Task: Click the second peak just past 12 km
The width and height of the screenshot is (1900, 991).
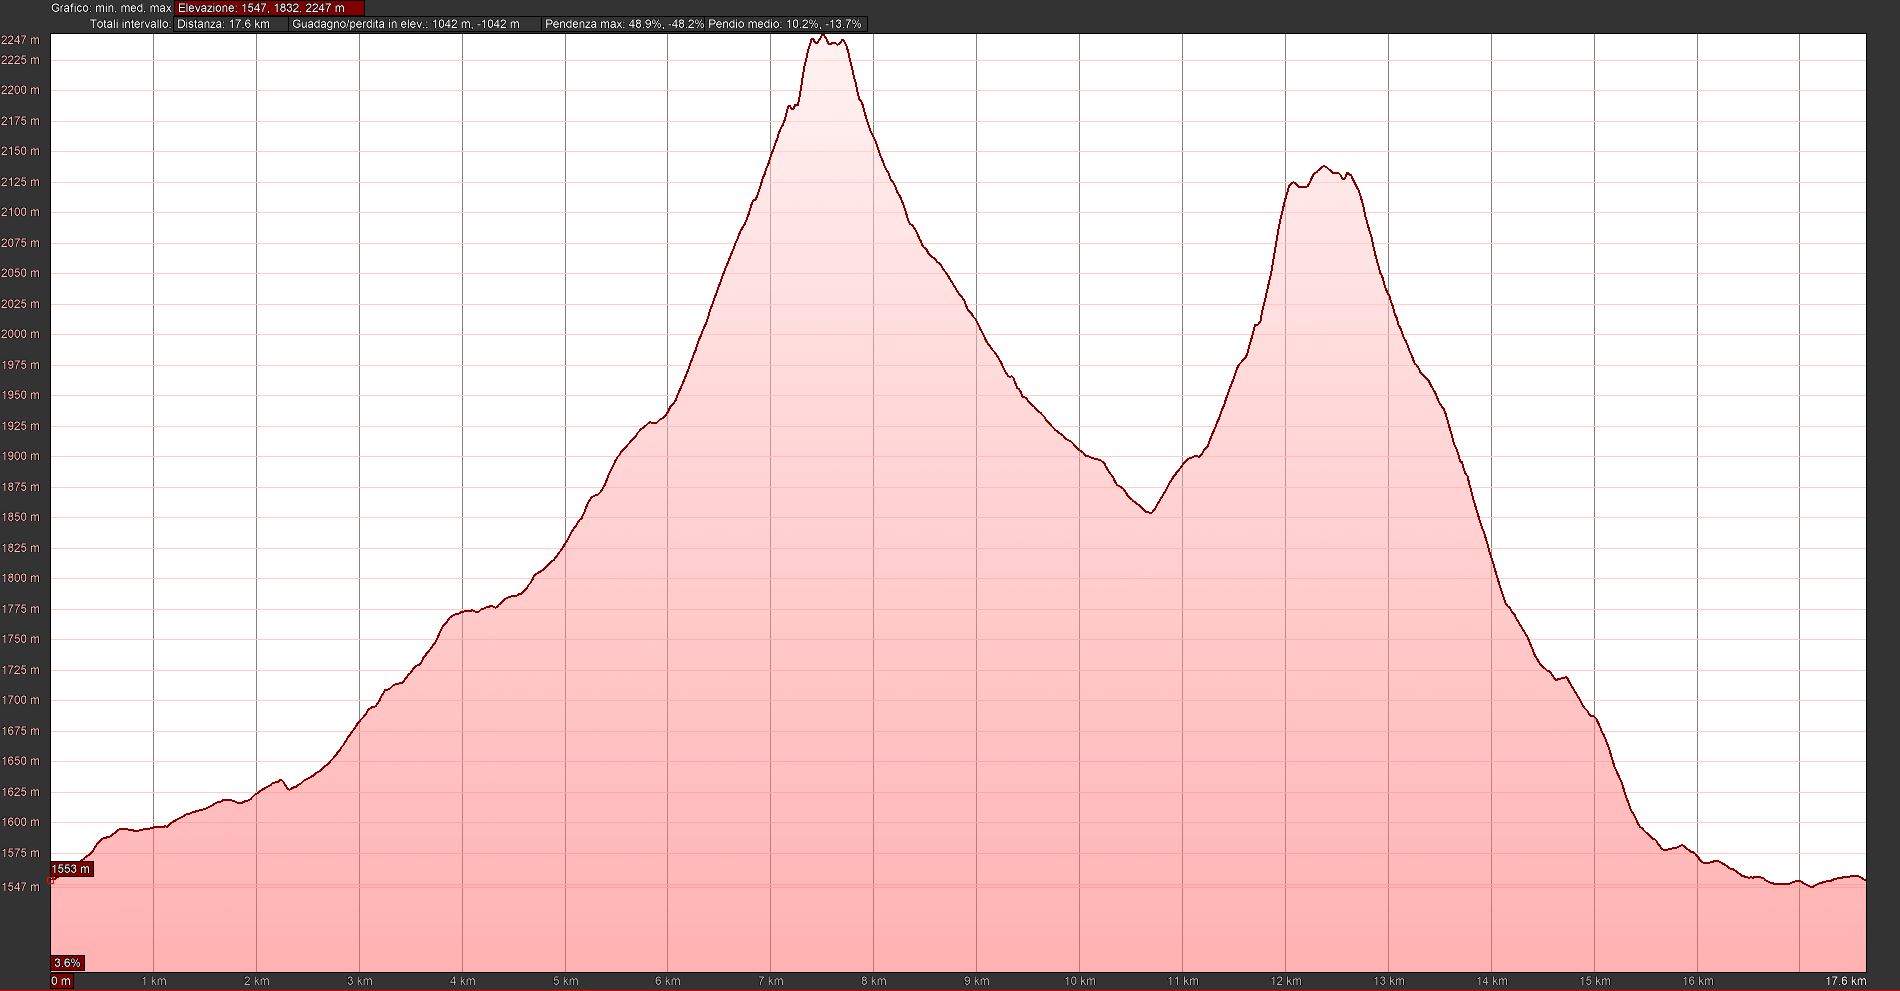Action: coord(1324,167)
